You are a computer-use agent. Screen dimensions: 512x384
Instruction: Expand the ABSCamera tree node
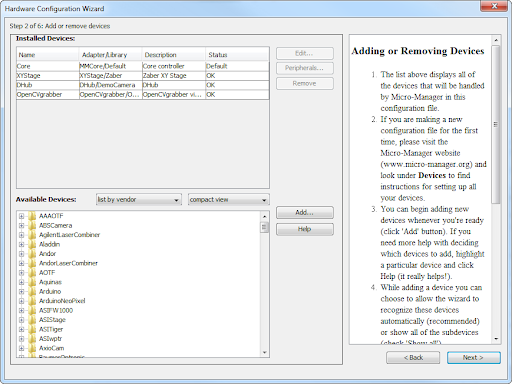(21, 225)
